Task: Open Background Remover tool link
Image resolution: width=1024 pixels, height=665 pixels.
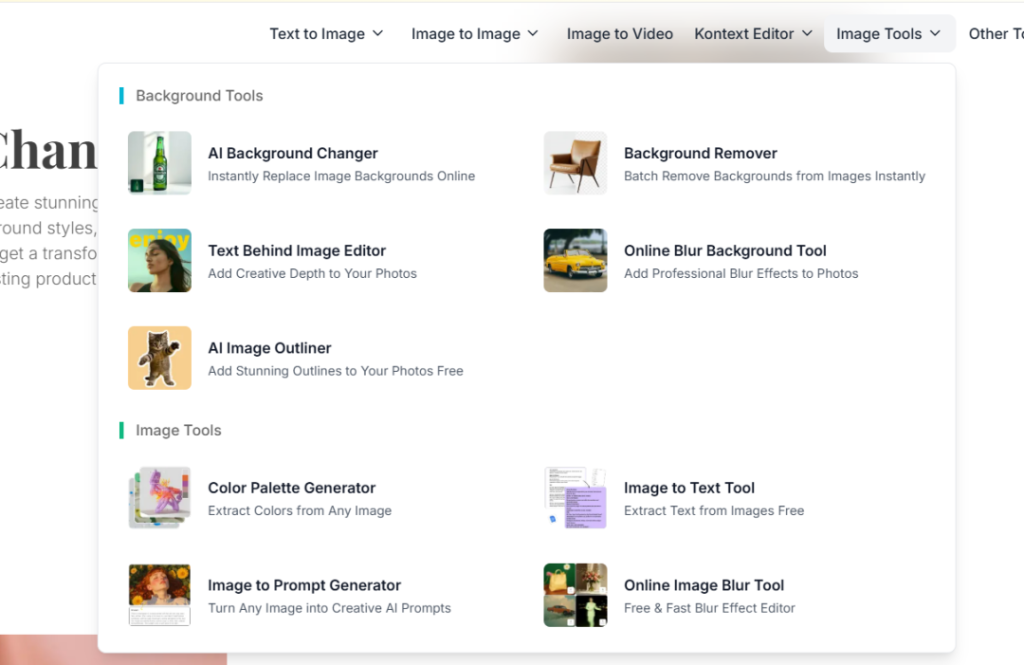Action: pyautogui.click(x=700, y=153)
